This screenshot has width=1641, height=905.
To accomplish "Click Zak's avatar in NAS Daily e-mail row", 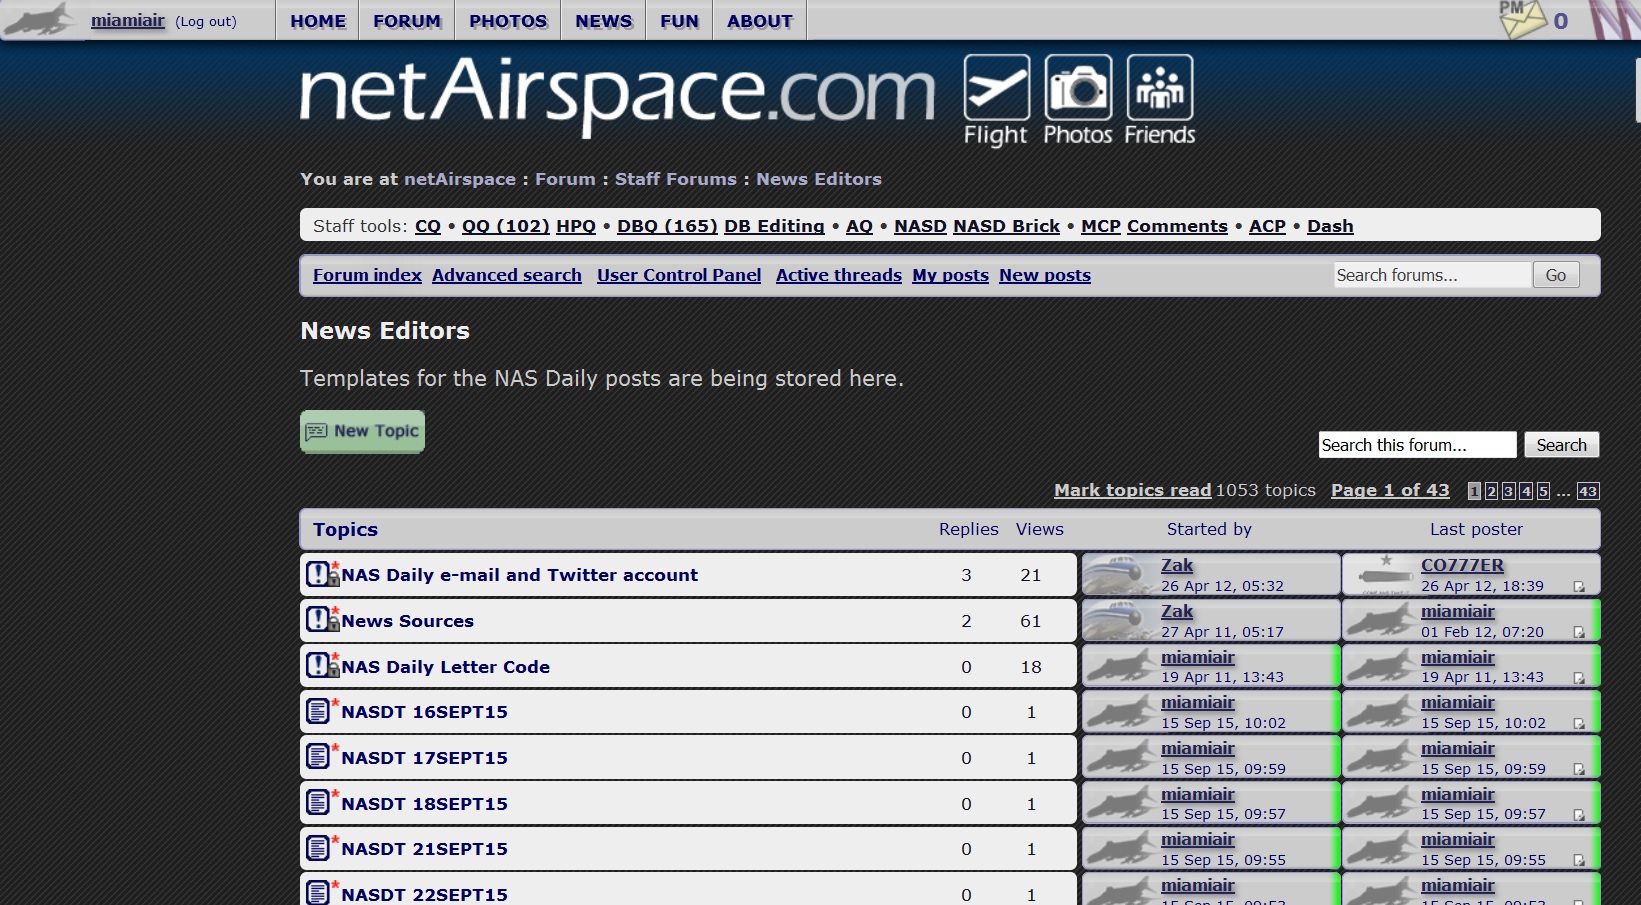I will [1120, 575].
